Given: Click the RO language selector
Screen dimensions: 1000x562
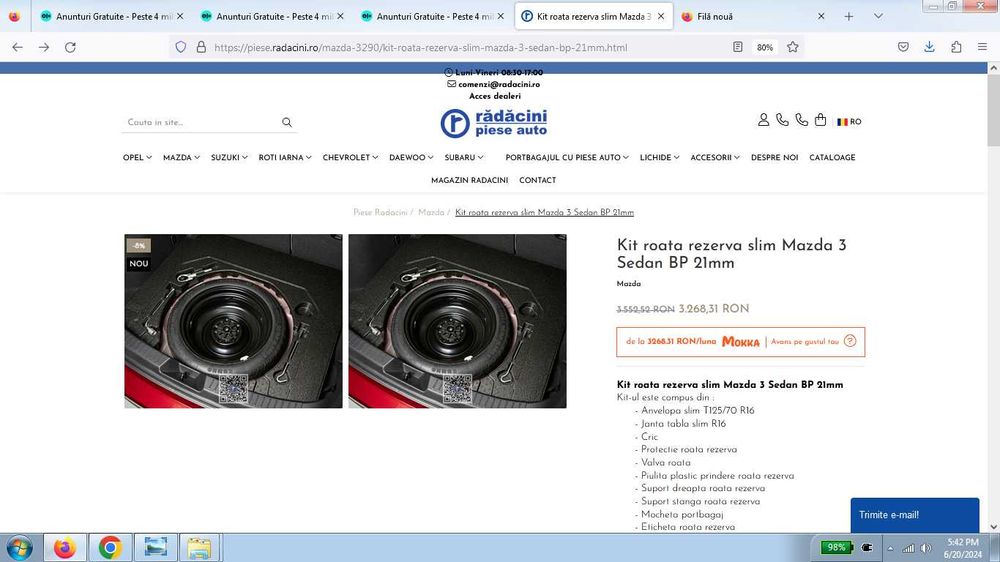Looking at the screenshot, I should tap(849, 122).
